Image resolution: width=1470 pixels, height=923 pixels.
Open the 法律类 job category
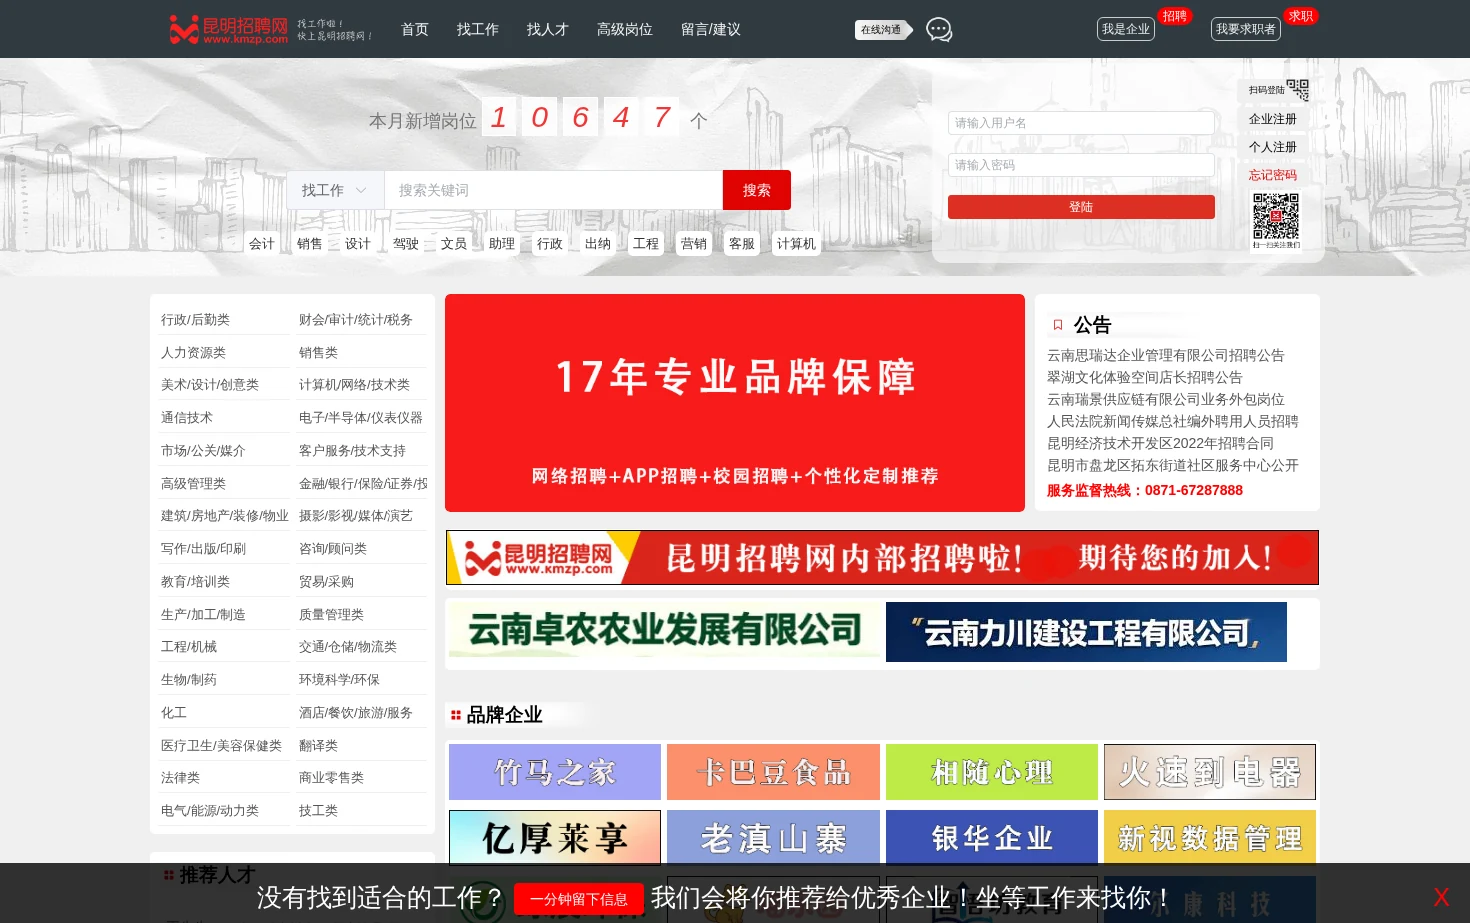point(181,777)
